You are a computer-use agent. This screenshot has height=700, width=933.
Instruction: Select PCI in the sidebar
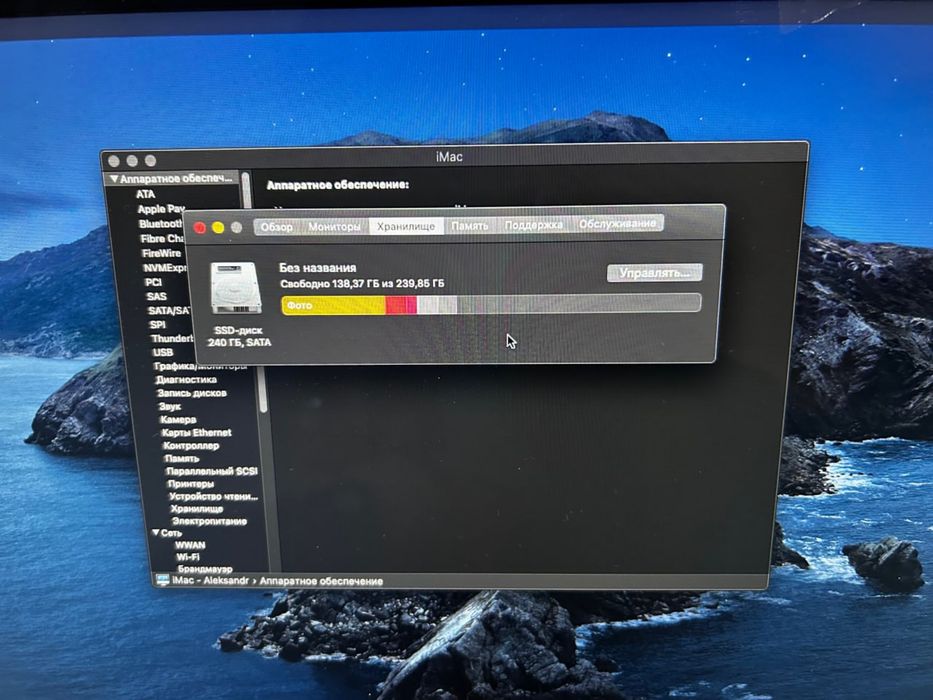[x=154, y=282]
